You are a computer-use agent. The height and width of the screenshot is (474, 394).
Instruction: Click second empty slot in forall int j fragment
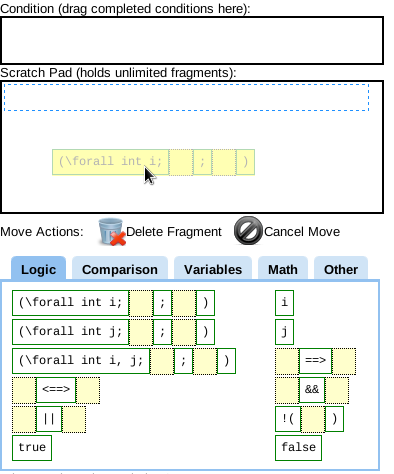click(184, 332)
